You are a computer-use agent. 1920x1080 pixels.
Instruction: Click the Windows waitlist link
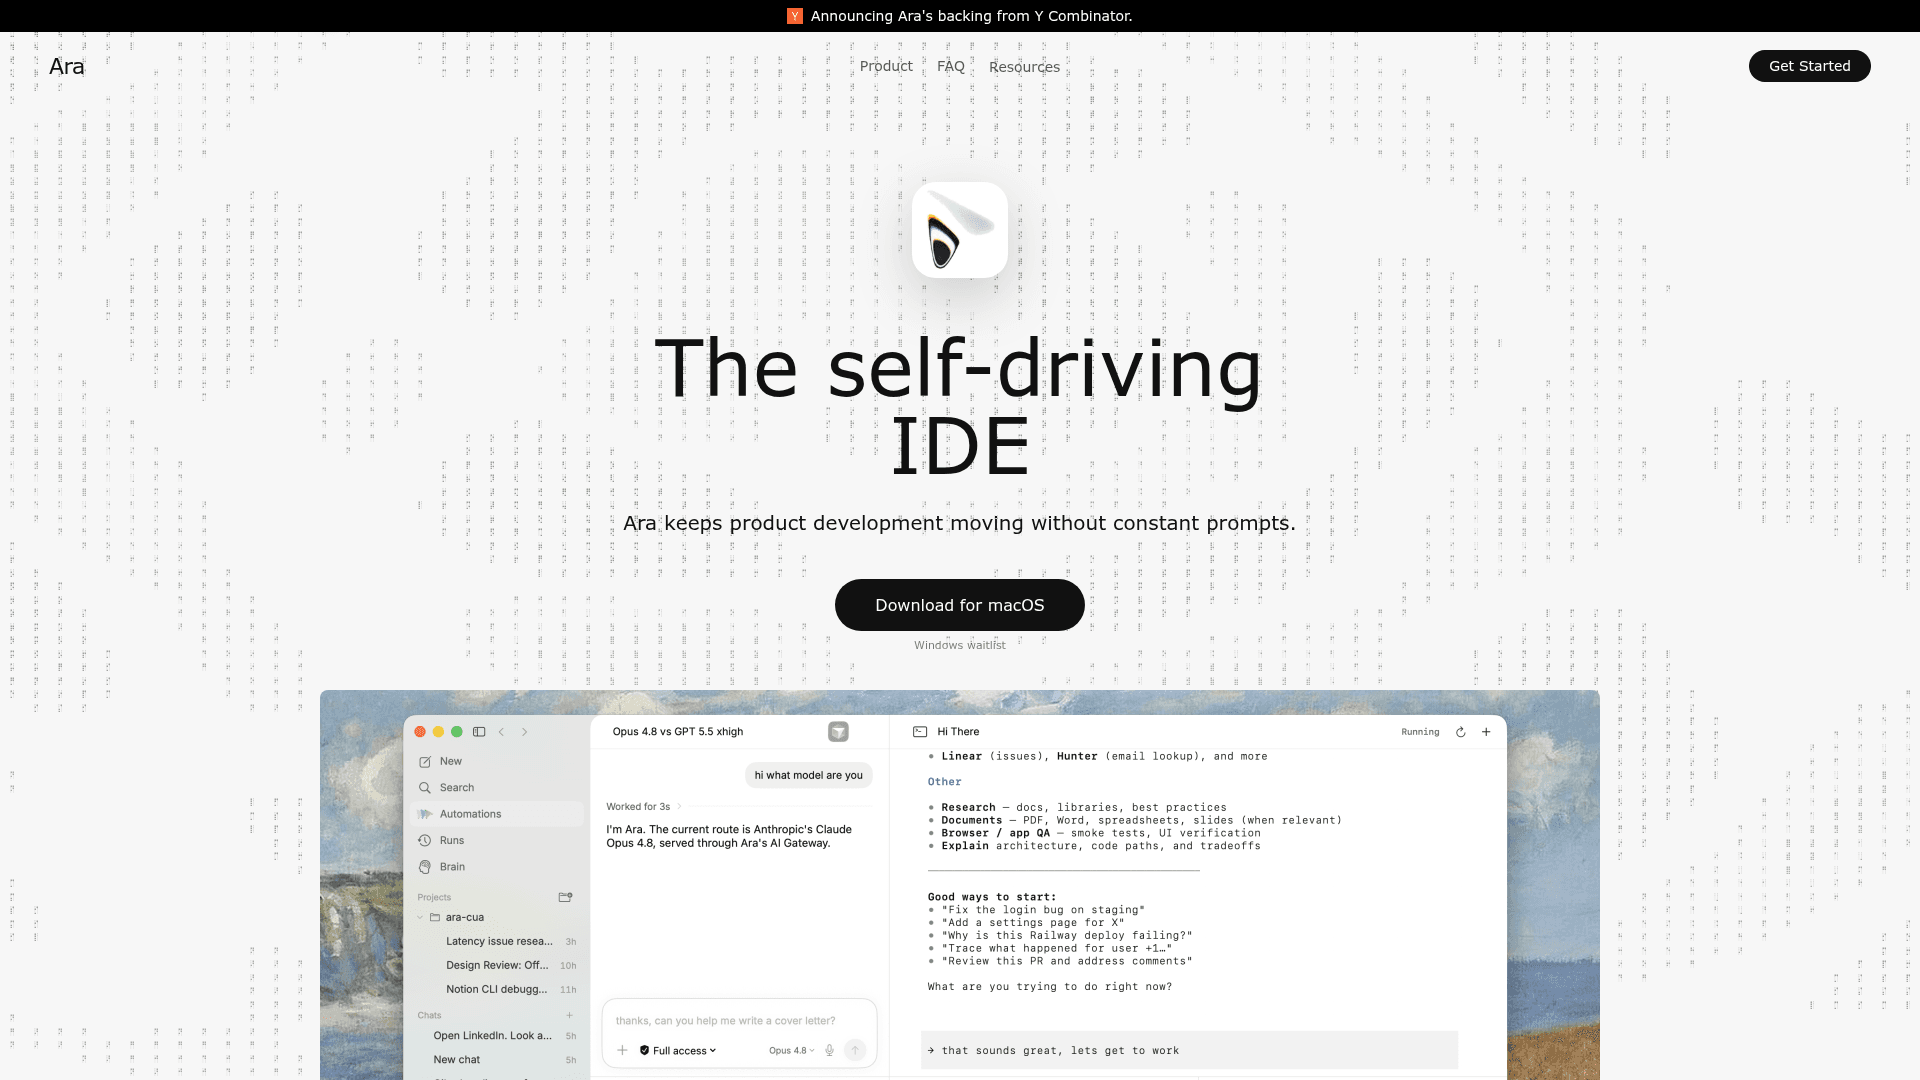[960, 645]
